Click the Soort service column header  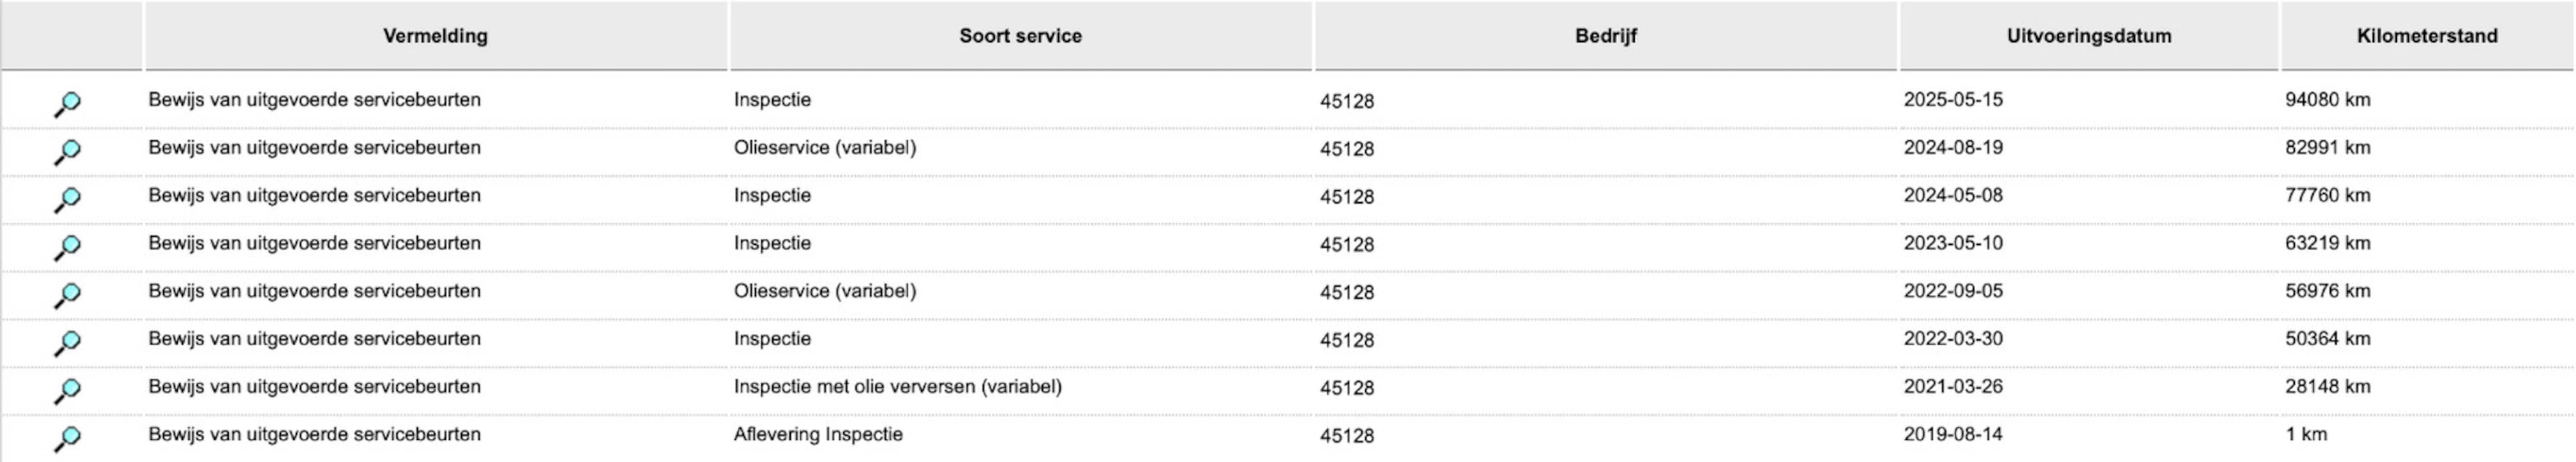click(x=1020, y=36)
